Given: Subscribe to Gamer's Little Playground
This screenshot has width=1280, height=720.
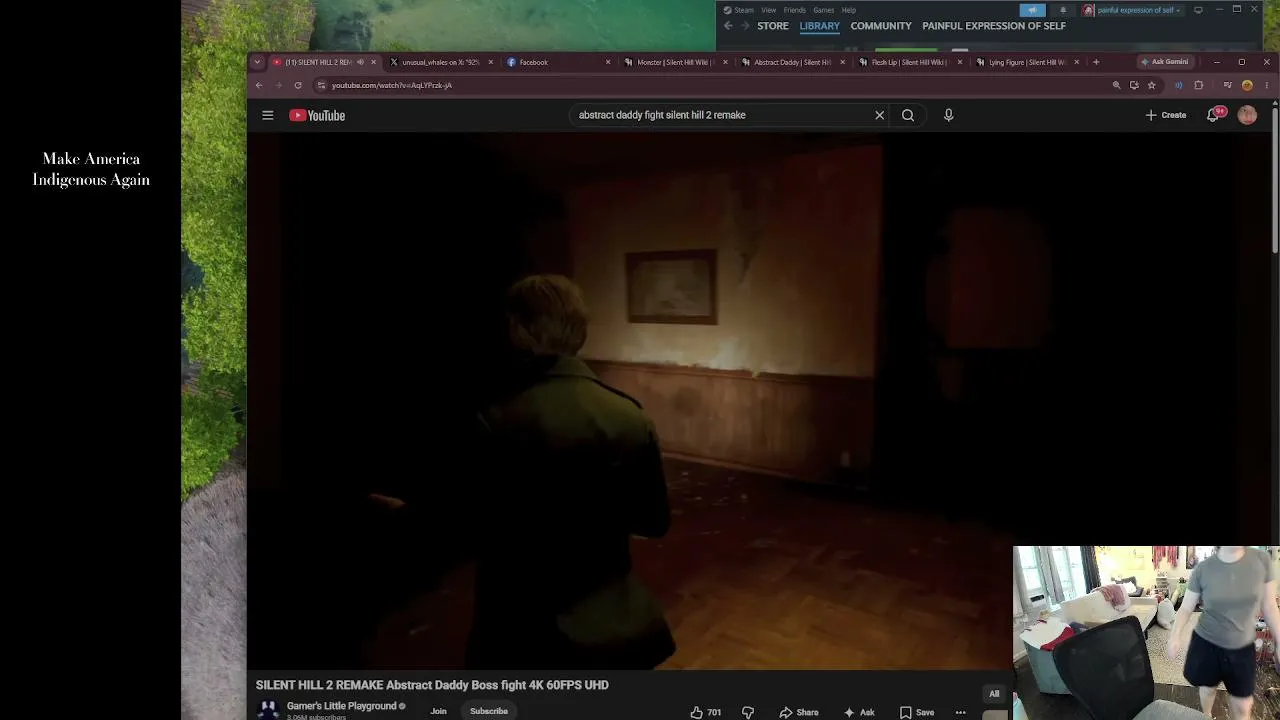Looking at the screenshot, I should click(x=489, y=711).
